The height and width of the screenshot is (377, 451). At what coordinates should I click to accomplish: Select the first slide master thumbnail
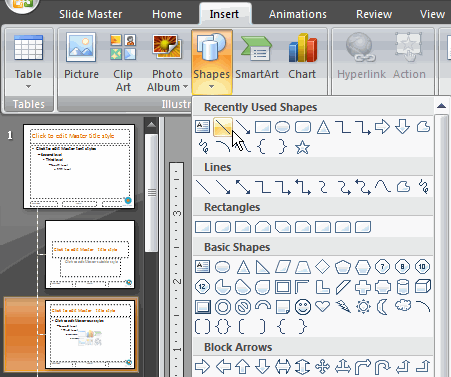(79, 166)
